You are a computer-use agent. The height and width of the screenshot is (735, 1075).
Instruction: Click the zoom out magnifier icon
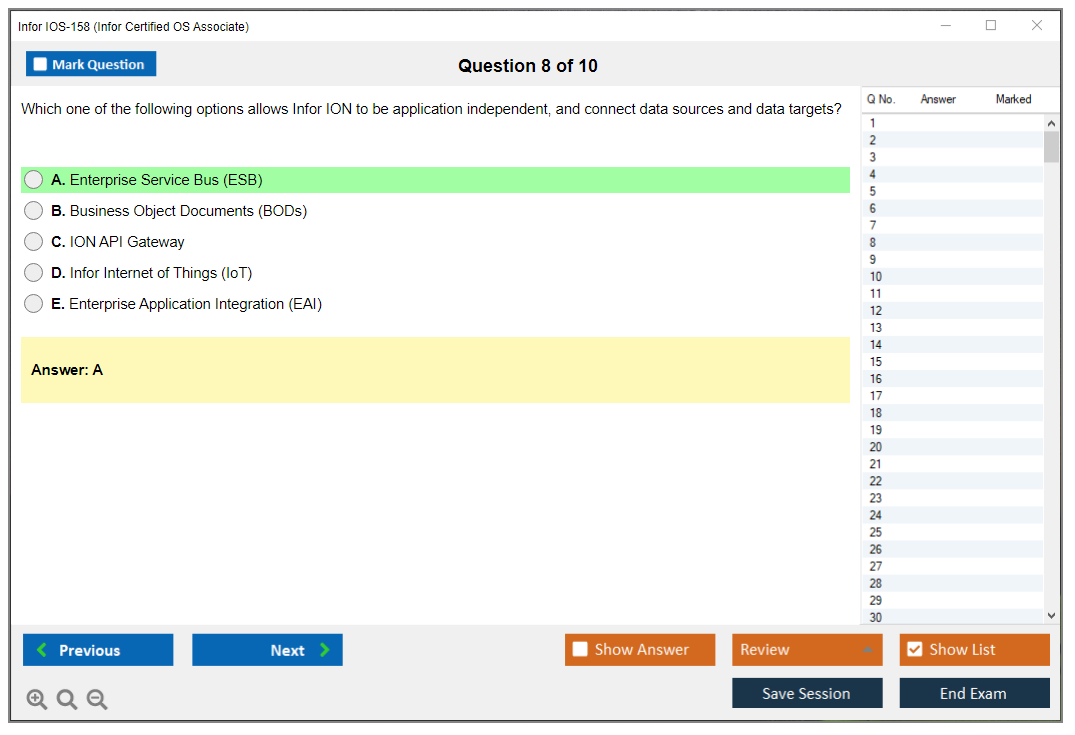pos(97,700)
